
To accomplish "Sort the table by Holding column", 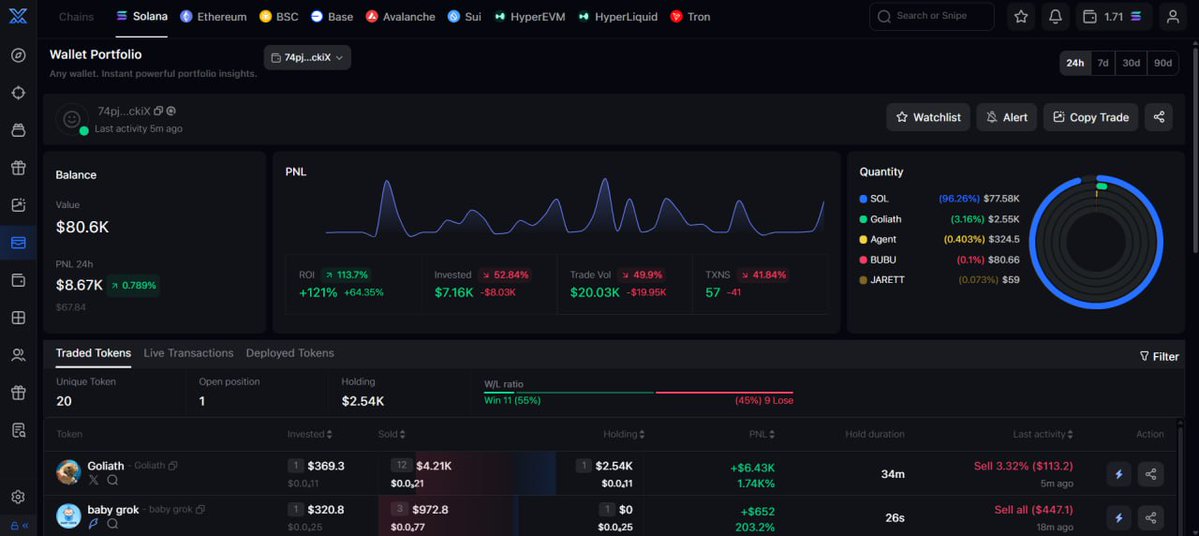I will click(x=624, y=434).
